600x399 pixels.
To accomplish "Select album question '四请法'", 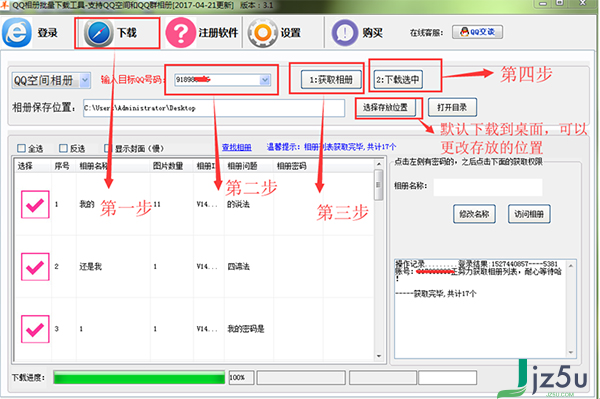I will pos(239,267).
